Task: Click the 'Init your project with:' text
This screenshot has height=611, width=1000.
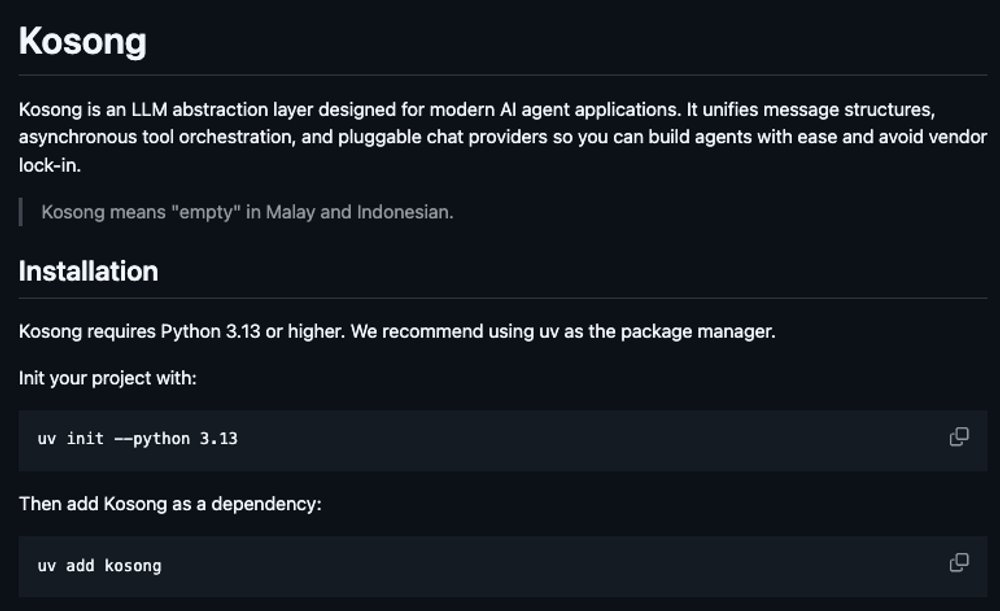Action: (x=108, y=378)
